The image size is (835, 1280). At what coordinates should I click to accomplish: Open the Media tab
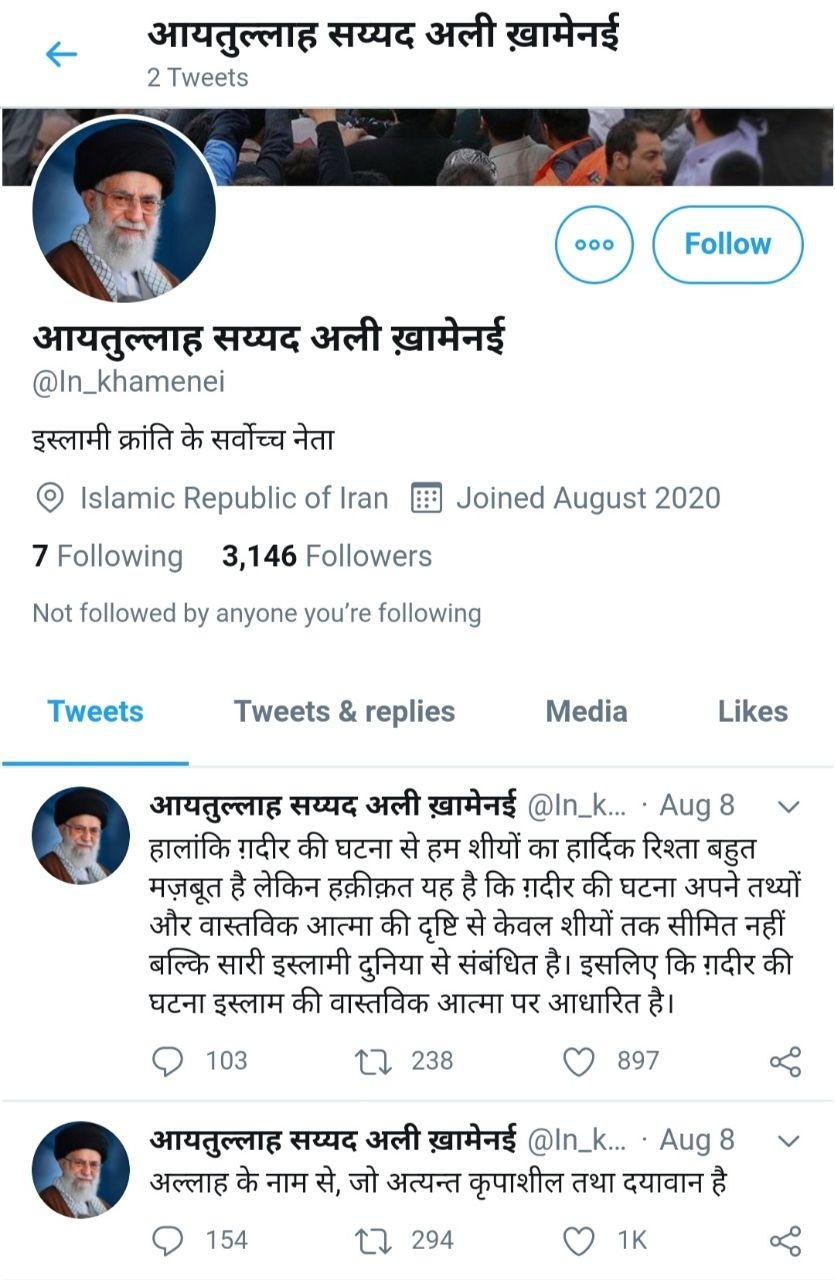586,712
